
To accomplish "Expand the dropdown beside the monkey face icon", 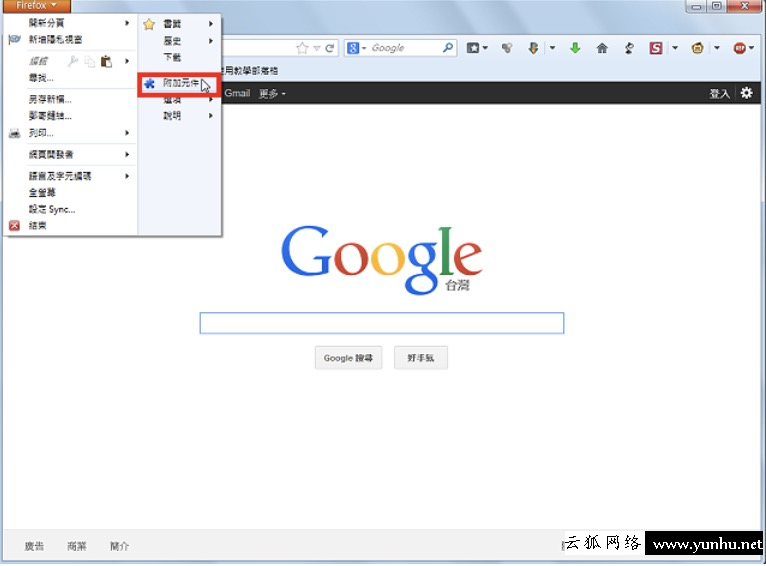I will [717, 48].
